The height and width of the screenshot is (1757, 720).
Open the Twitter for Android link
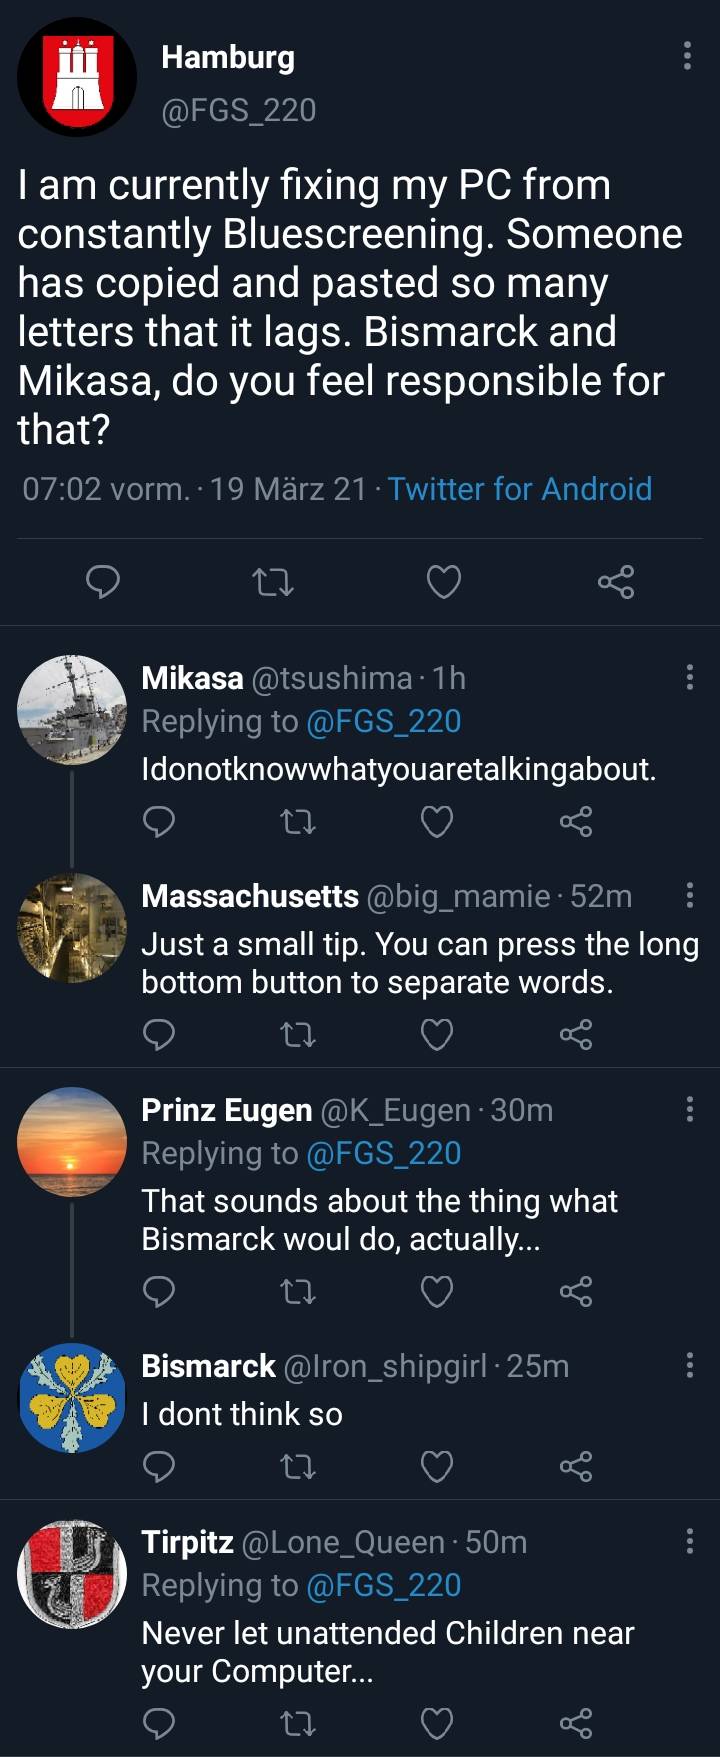[519, 489]
